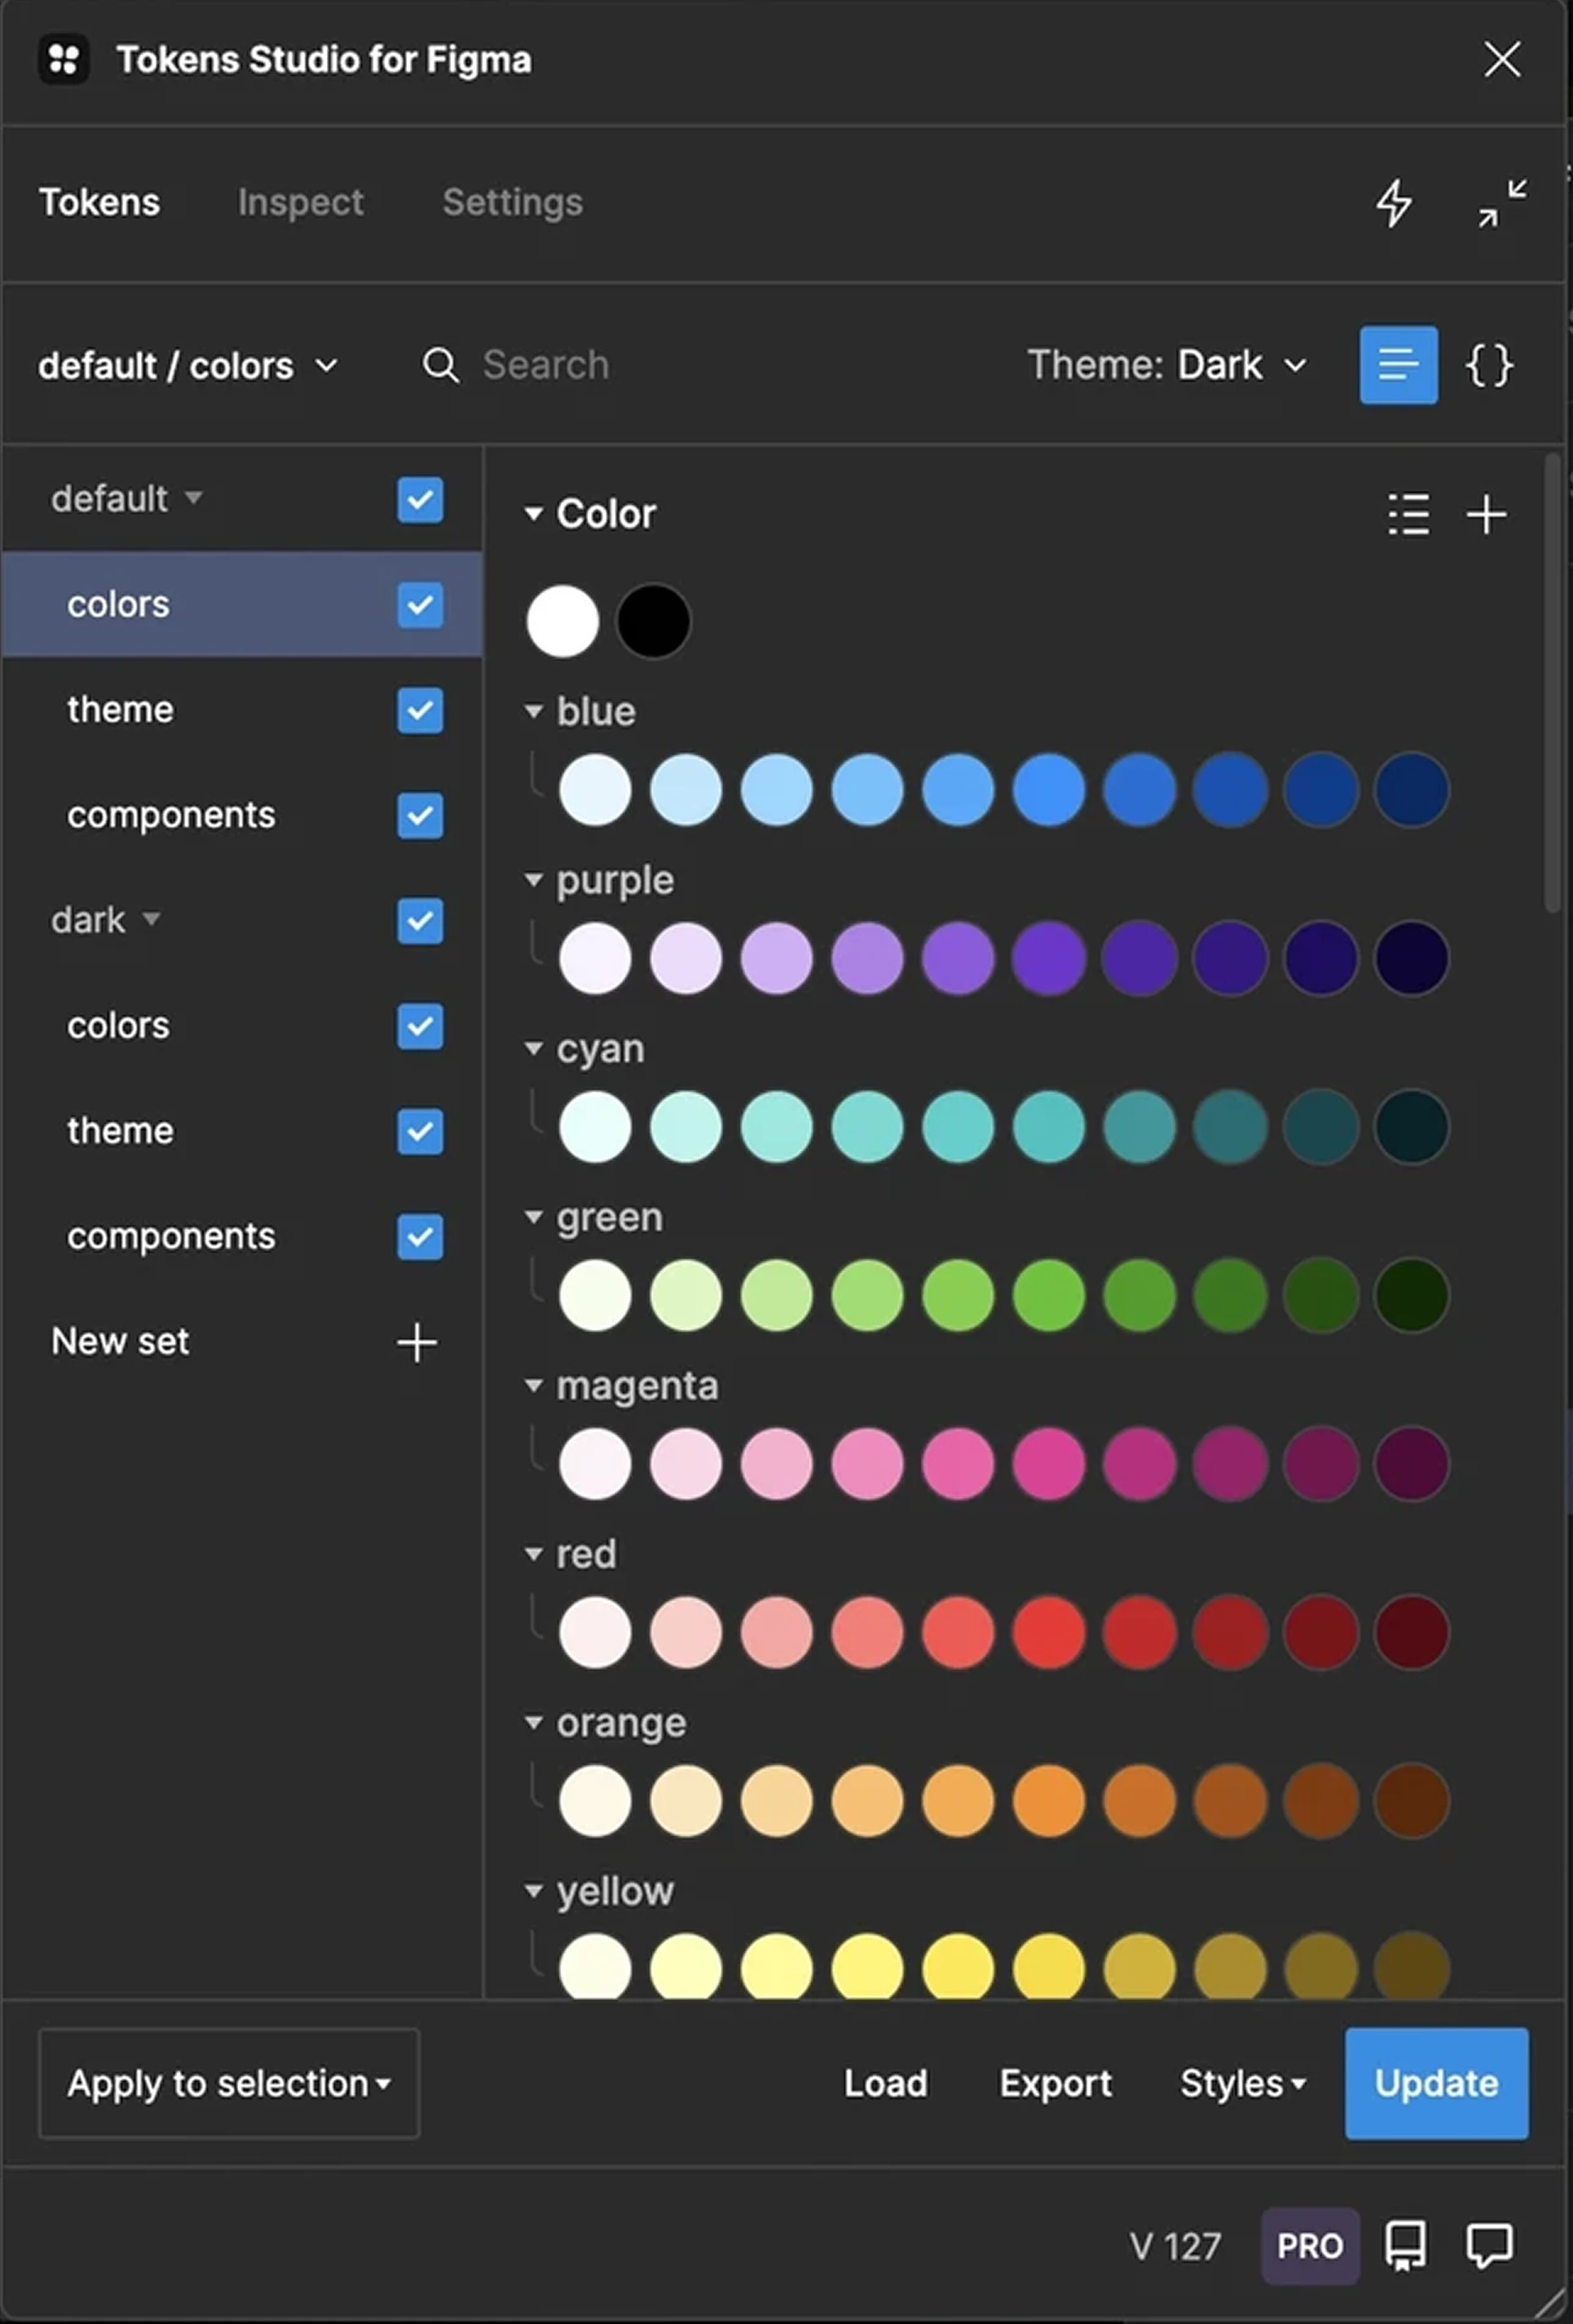This screenshot has width=1573, height=2324.
Task: Select the black color swatch
Action: tap(653, 621)
